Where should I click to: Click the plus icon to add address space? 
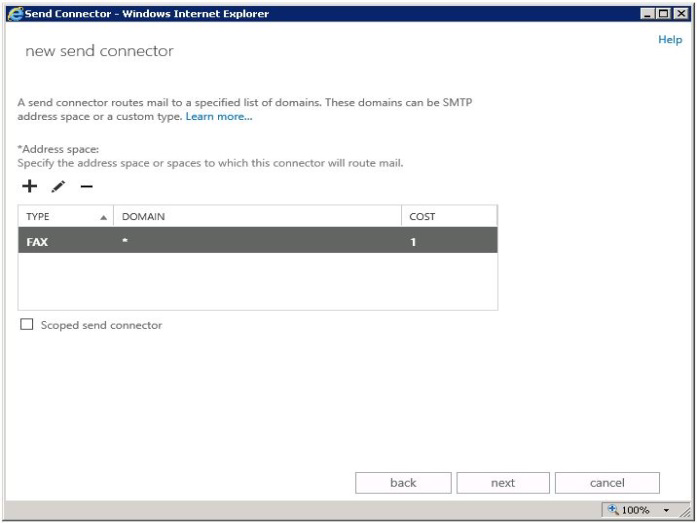coord(29,186)
